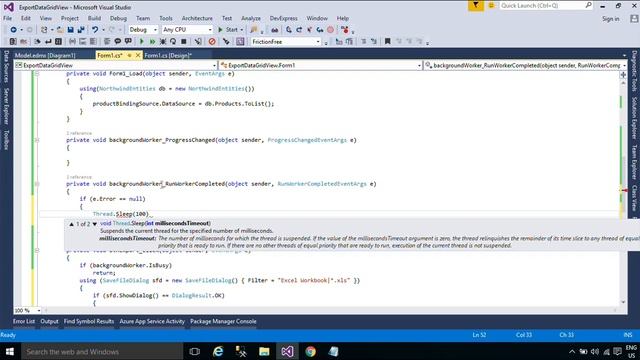
Task: Click the account avatar icon beside Sign in
Action: click(x=634, y=19)
